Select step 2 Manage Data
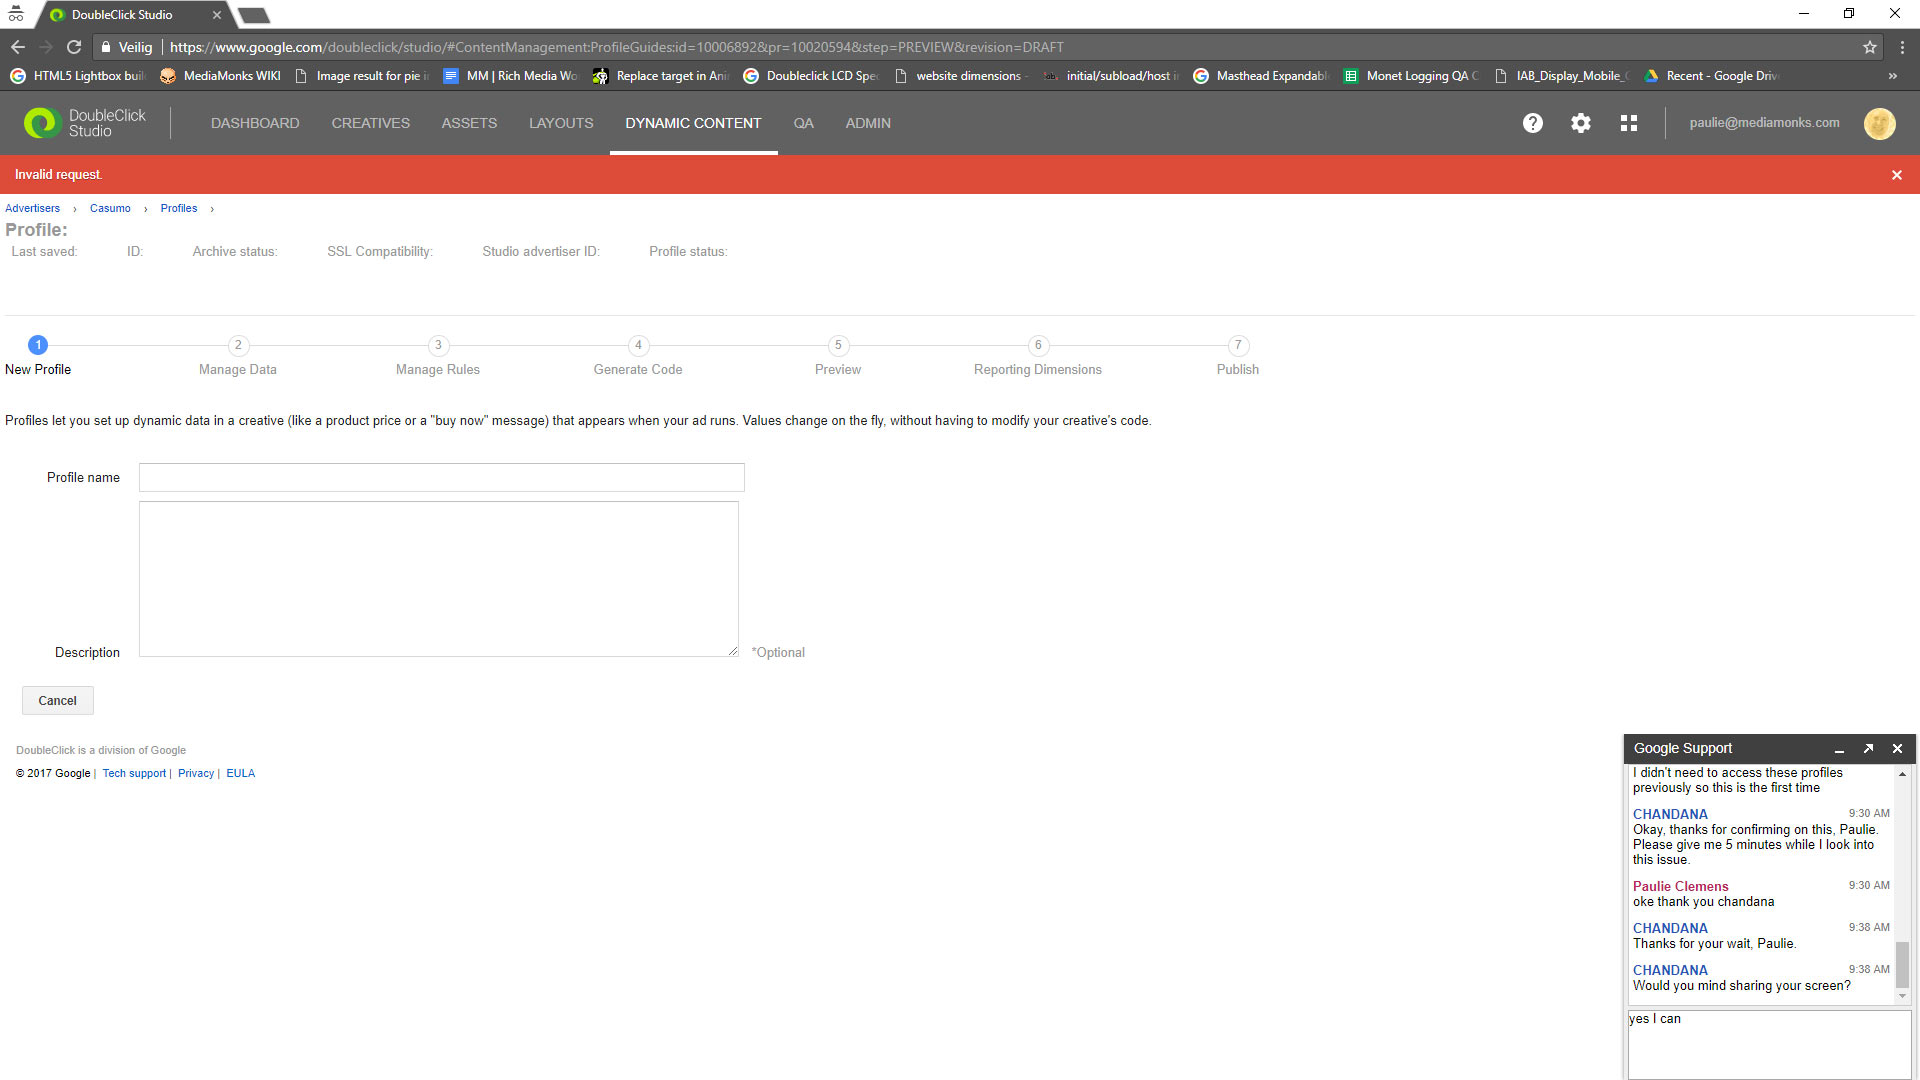 238,356
